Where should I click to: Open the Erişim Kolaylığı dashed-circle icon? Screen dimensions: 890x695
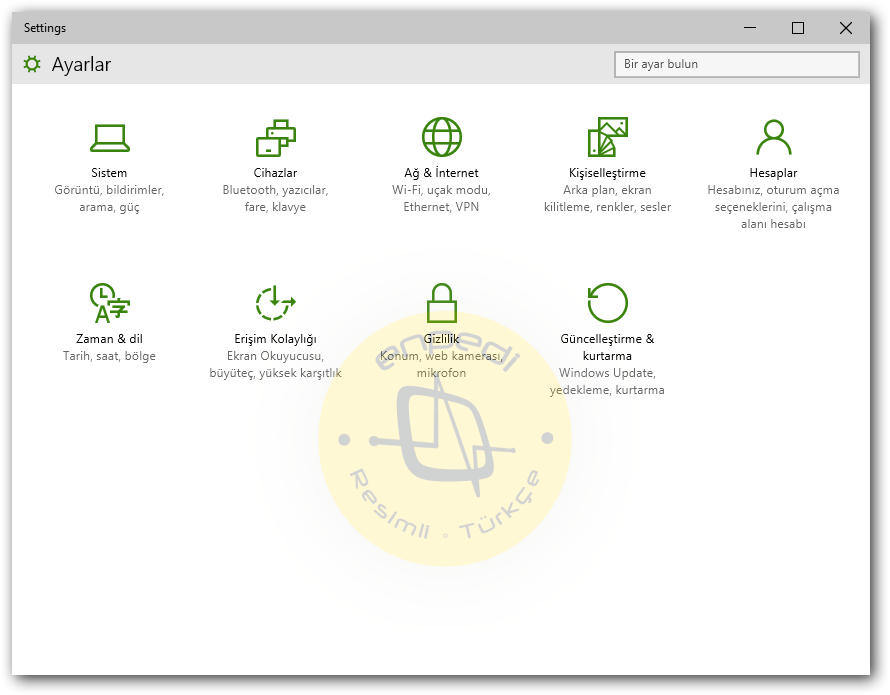tap(275, 303)
